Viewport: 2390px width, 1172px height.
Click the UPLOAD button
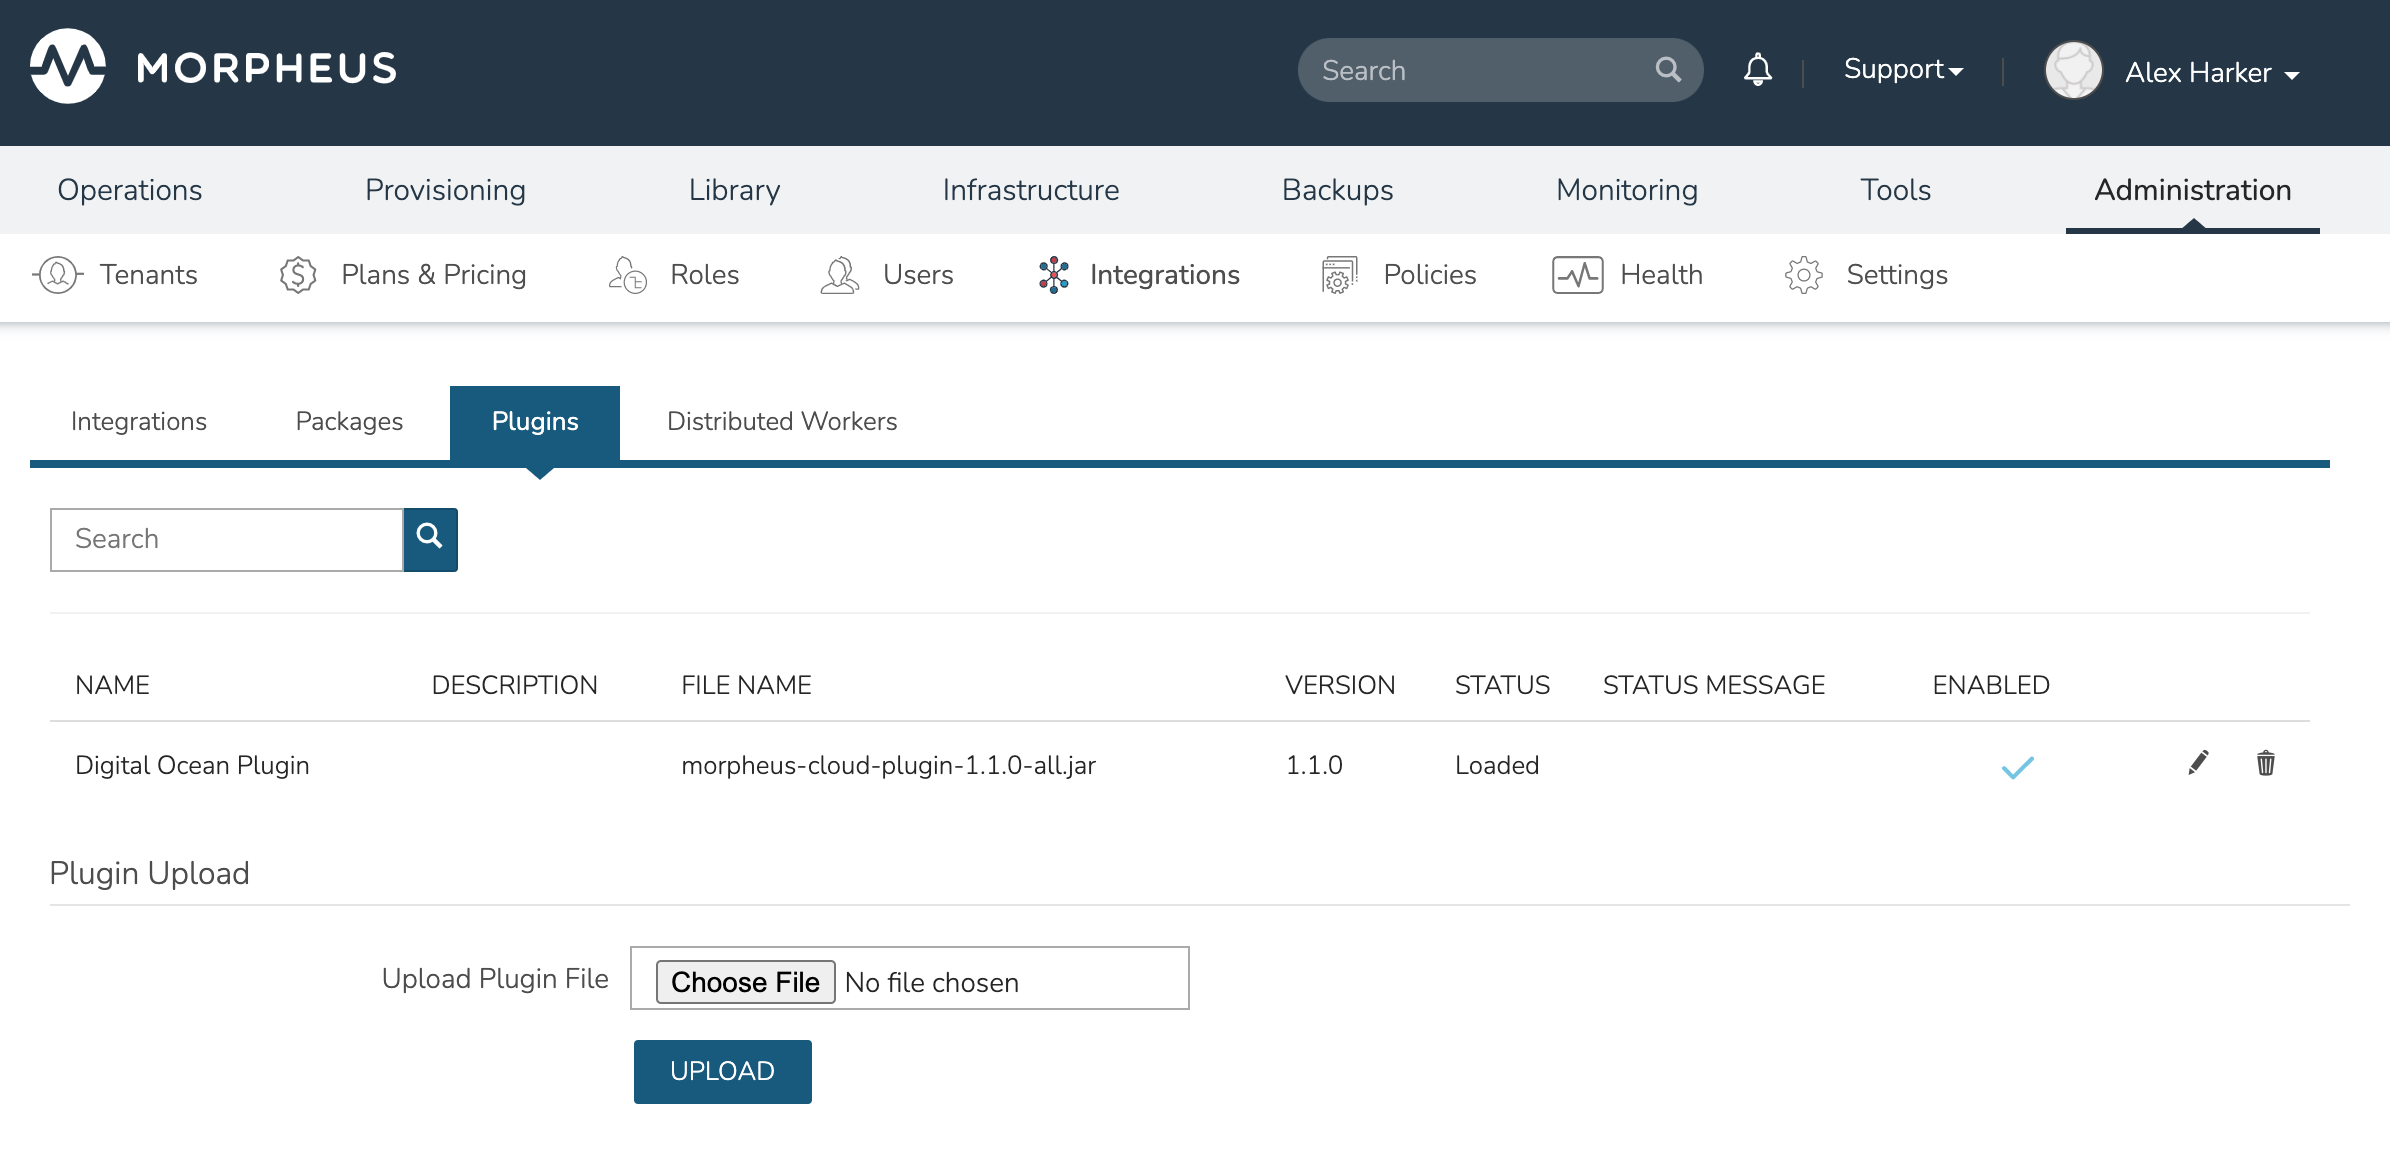click(722, 1071)
